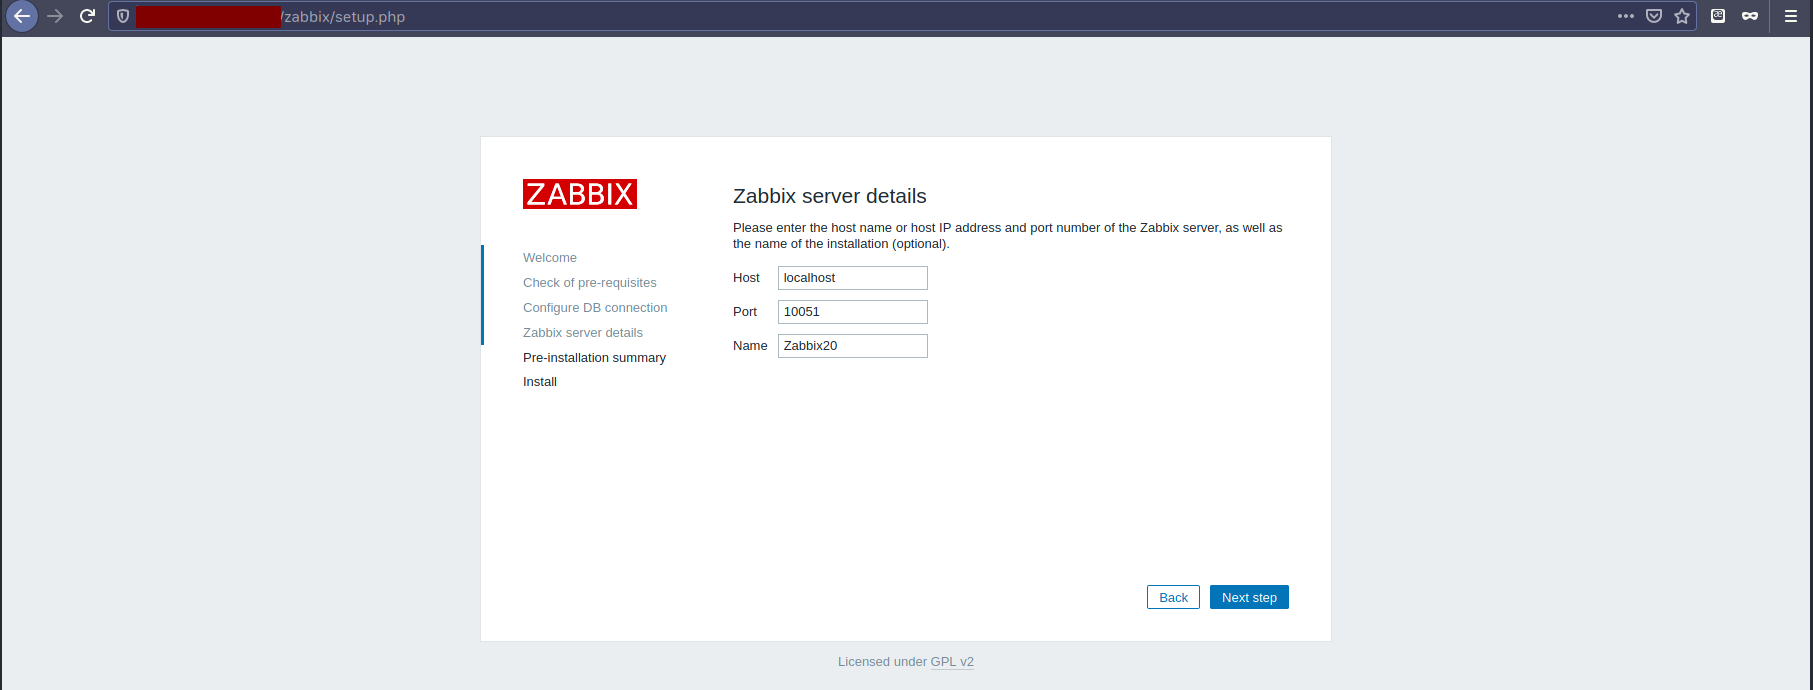Click the mask-shaped extension icon
The width and height of the screenshot is (1813, 690).
coord(1750,16)
